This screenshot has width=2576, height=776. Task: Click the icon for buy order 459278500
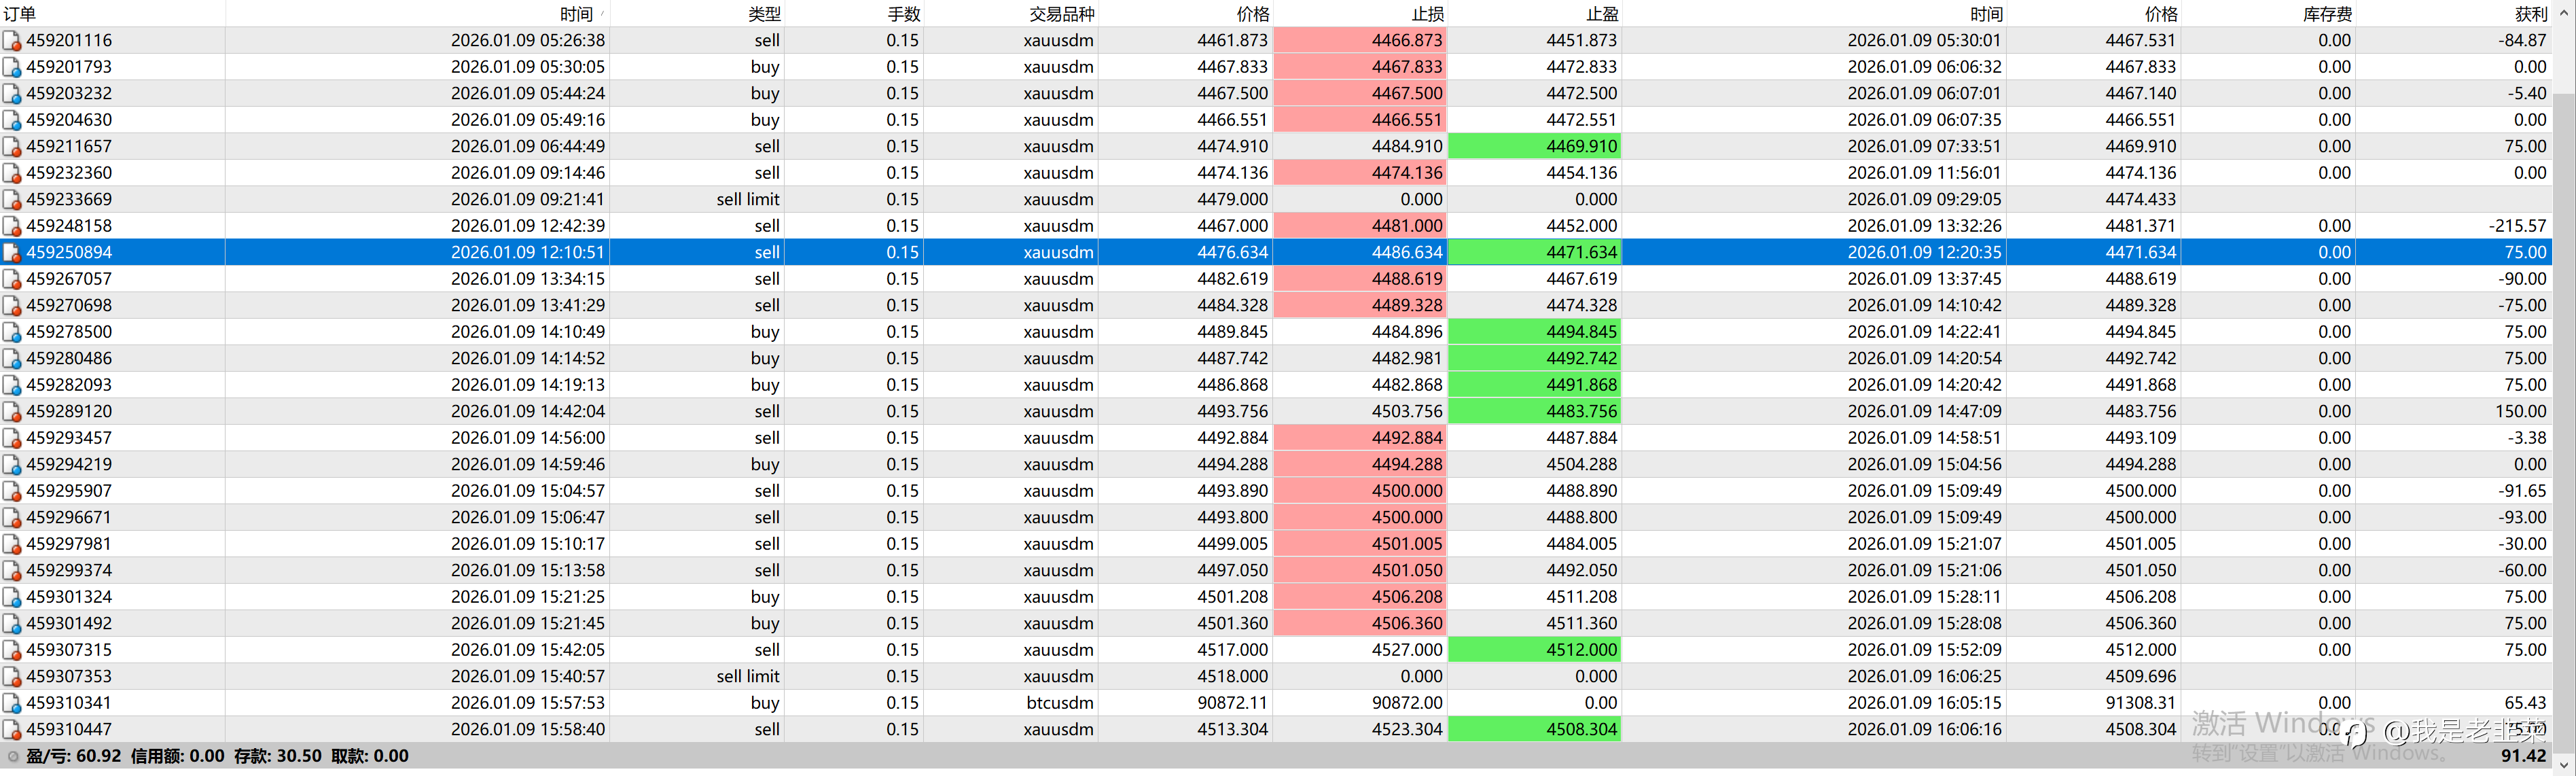(12, 332)
